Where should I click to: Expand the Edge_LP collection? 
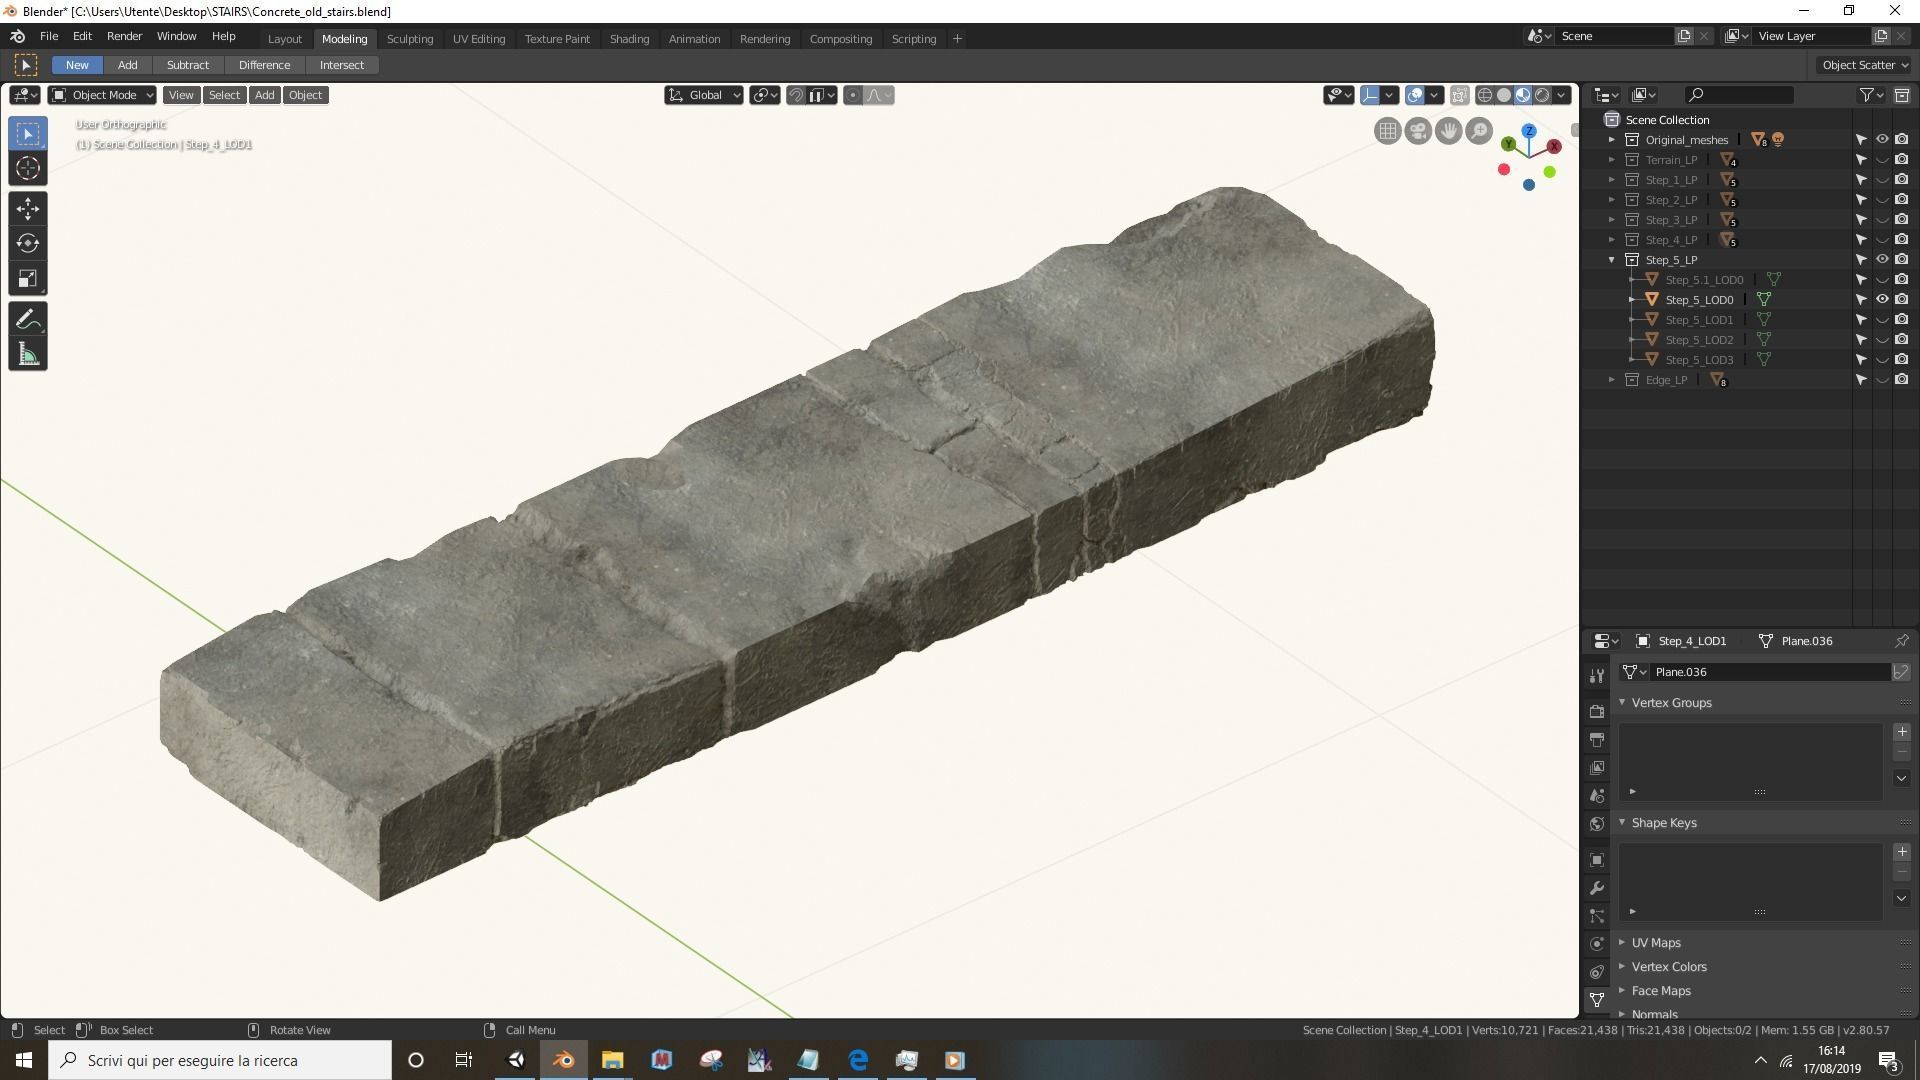click(x=1612, y=380)
